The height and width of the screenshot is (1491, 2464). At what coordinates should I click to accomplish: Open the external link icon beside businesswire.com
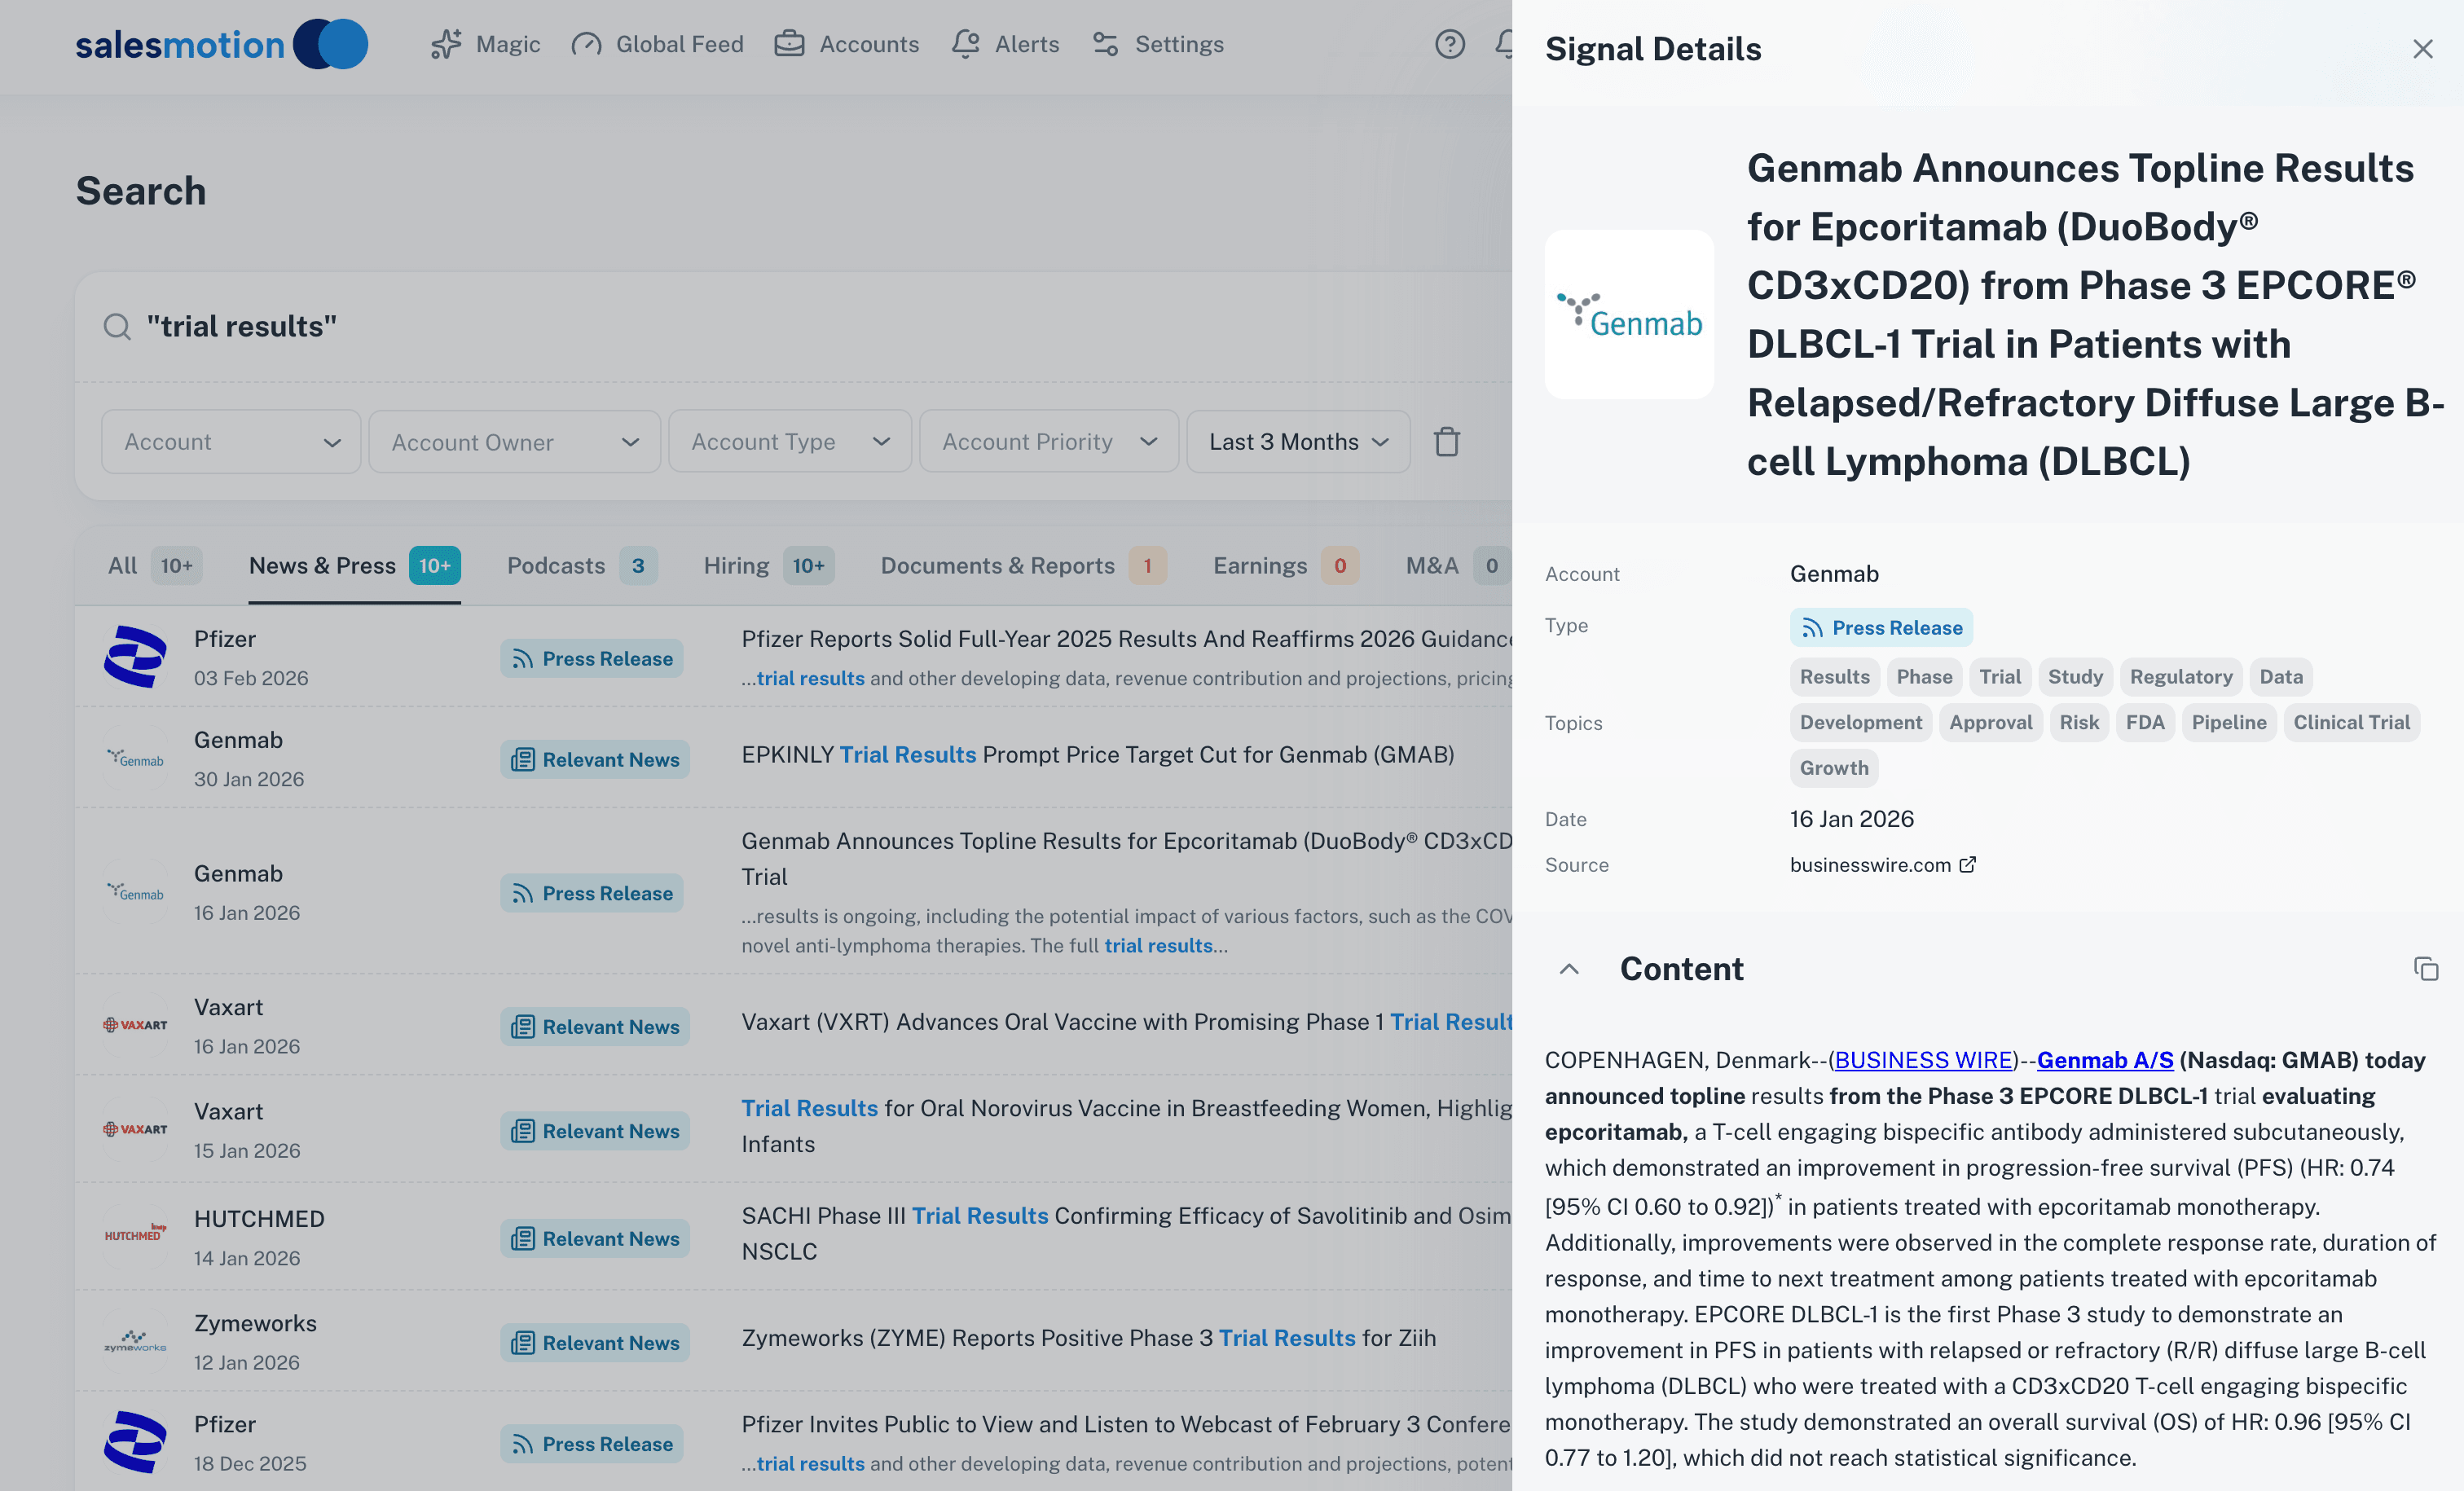tap(1967, 864)
